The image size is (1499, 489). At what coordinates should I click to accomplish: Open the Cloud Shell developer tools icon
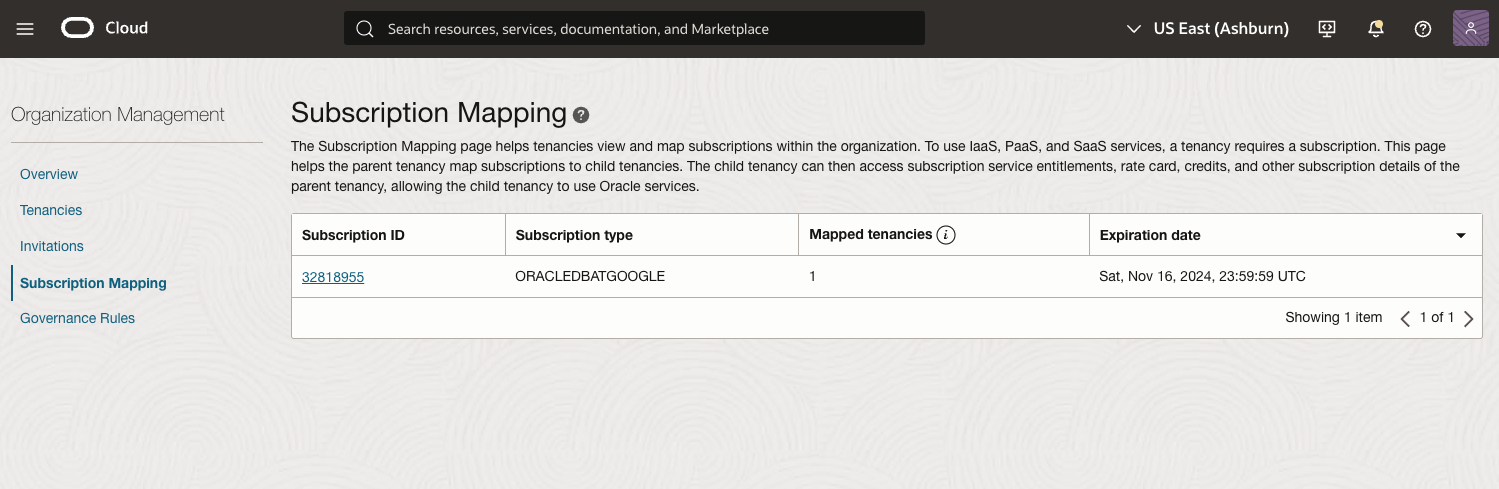[1327, 29]
